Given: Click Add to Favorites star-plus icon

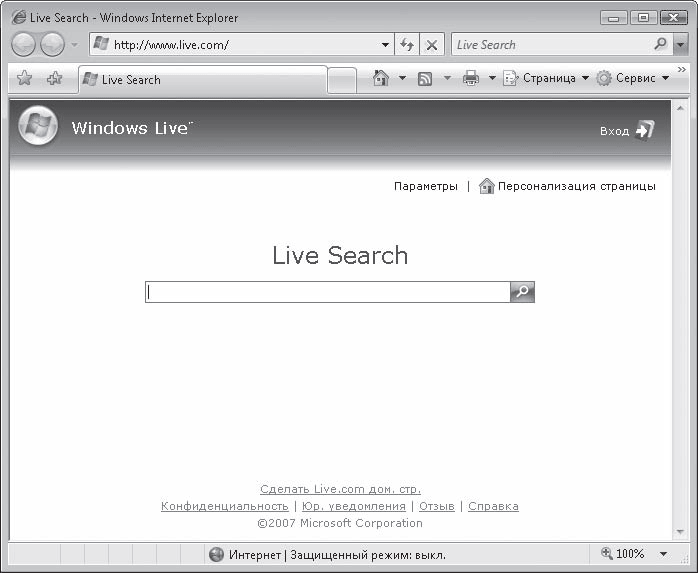Looking at the screenshot, I should pyautogui.click(x=54, y=79).
